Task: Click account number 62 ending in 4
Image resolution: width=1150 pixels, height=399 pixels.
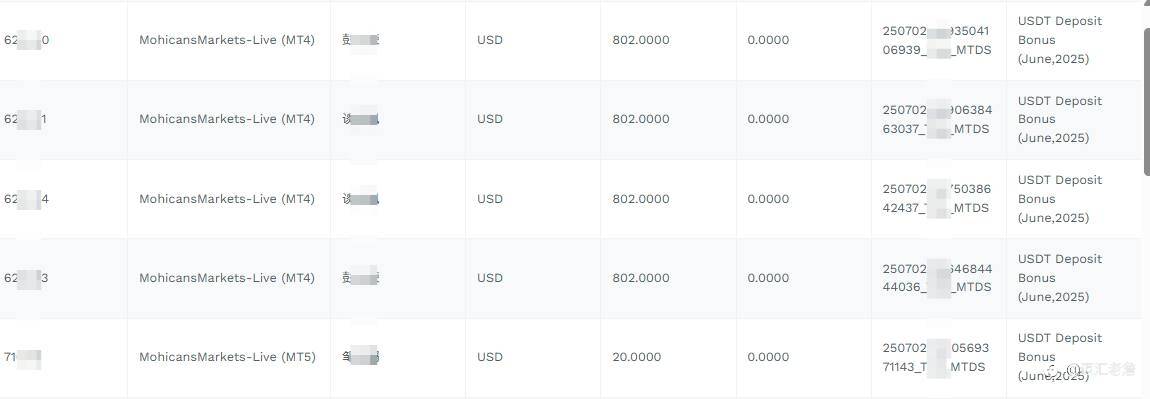Action: 26,199
